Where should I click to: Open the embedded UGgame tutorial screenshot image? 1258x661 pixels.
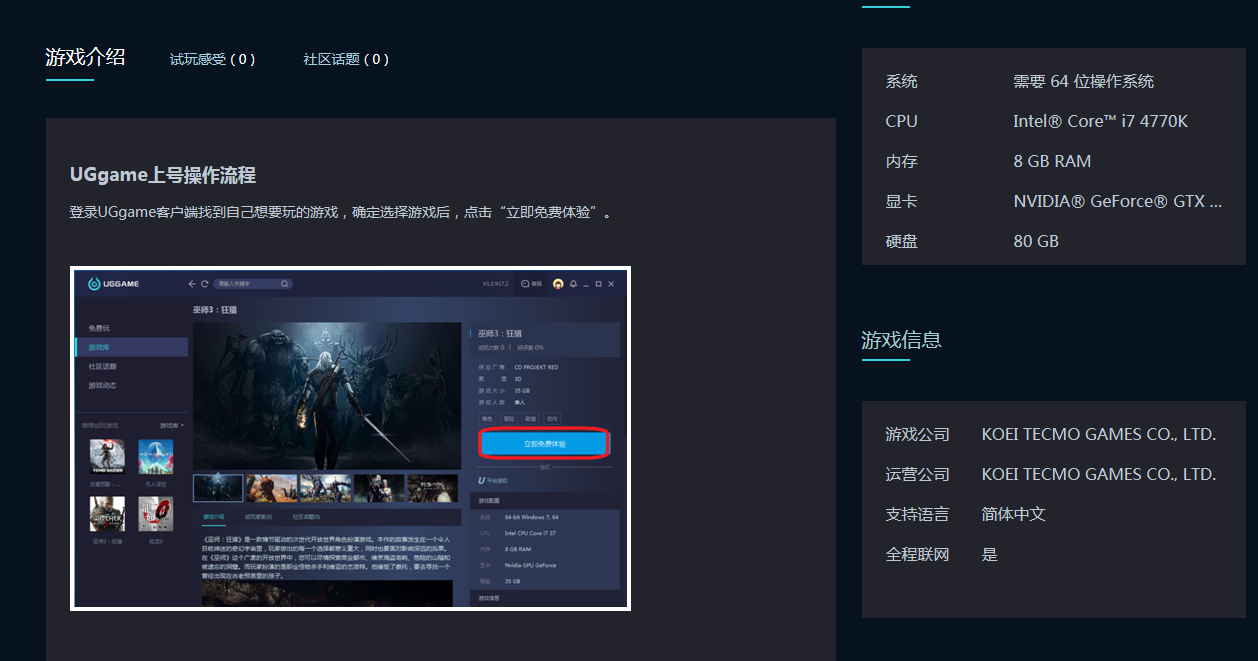tap(350, 438)
